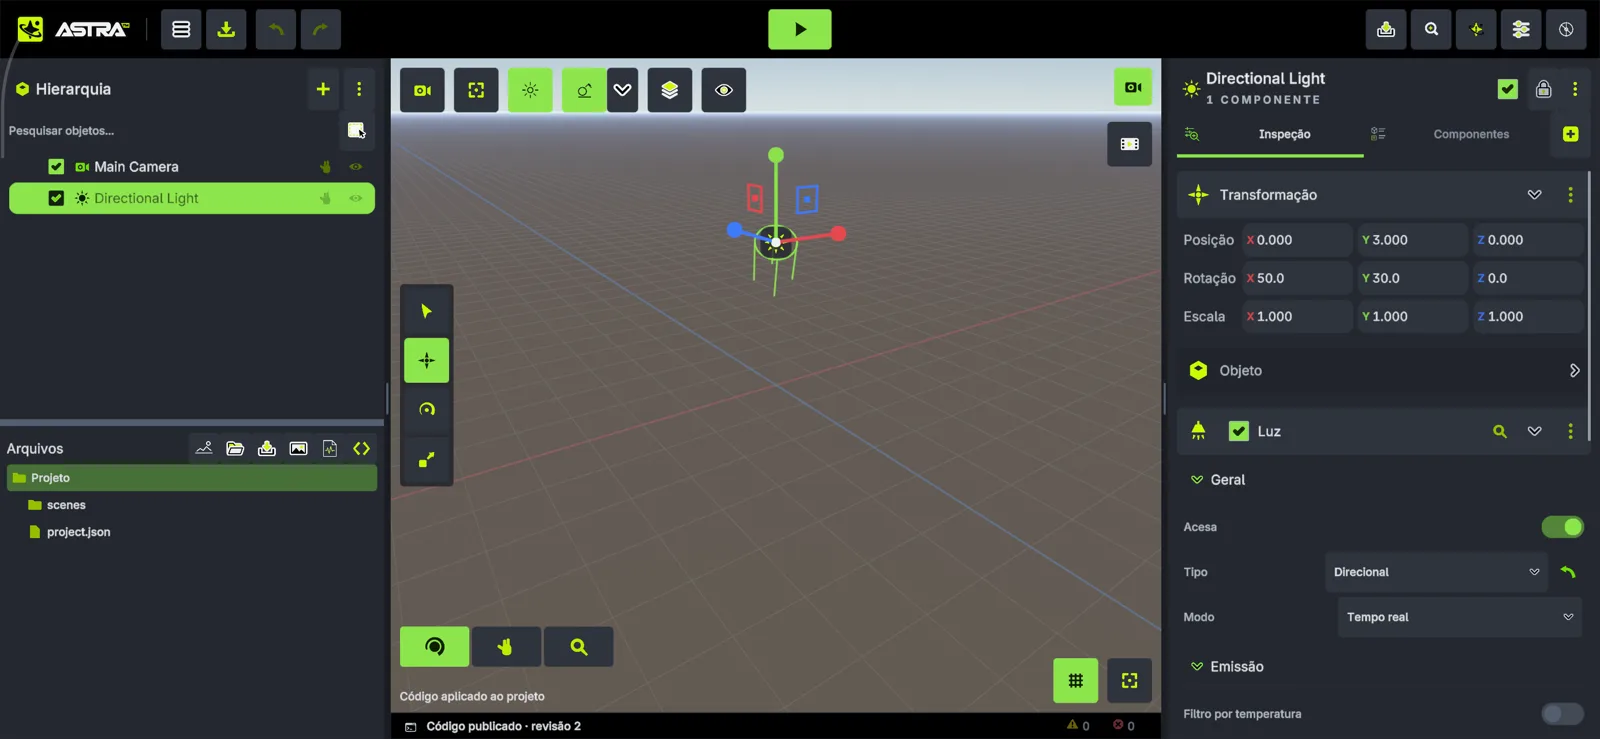Click the Pesquisar objetos search field

coord(172,131)
